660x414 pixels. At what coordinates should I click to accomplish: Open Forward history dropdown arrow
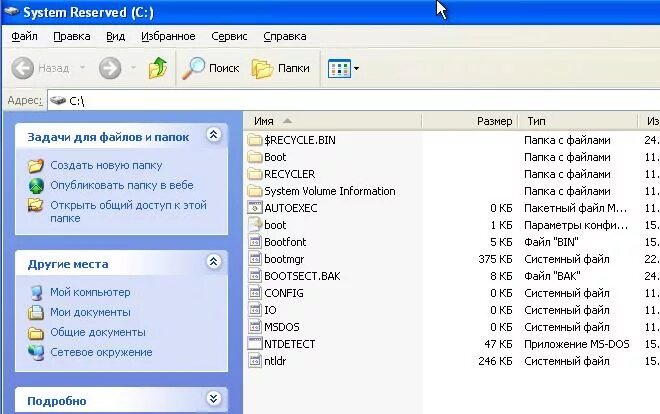click(x=133, y=67)
